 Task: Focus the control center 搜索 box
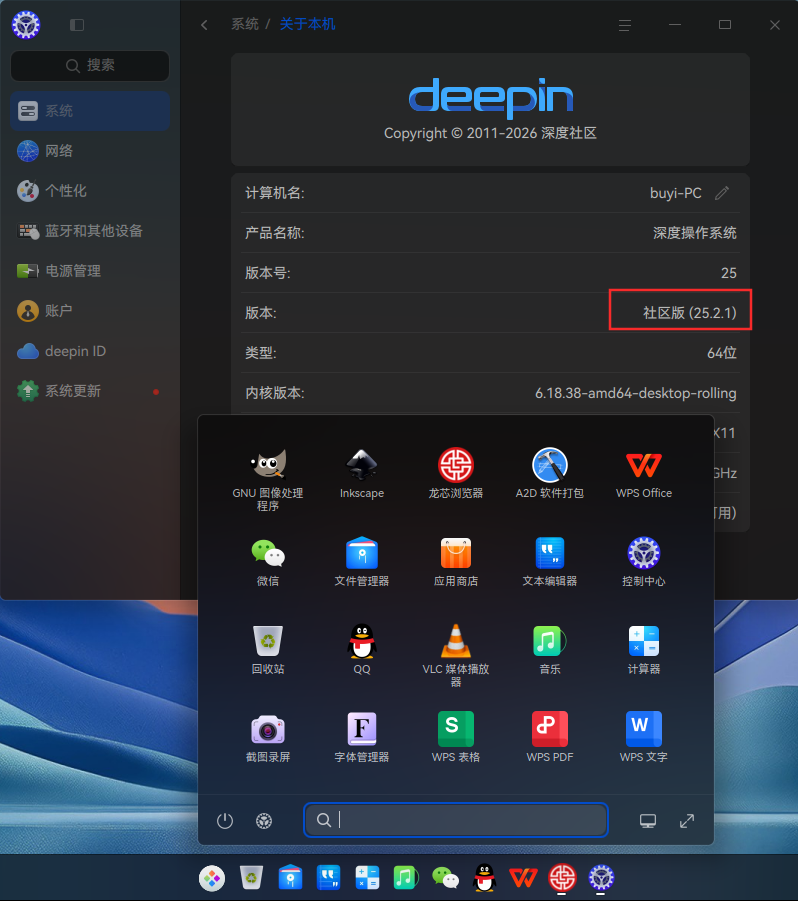[90, 66]
